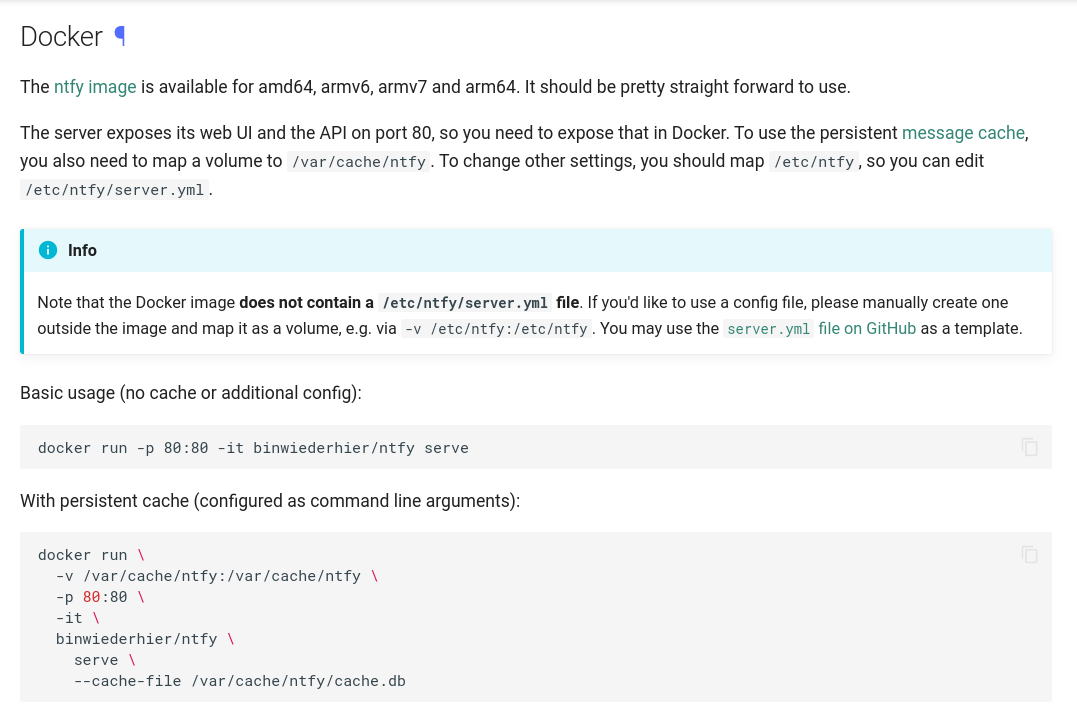Copy the basic docker run command to clipboard
The width and height of the screenshot is (1077, 713).
pos(1029,447)
